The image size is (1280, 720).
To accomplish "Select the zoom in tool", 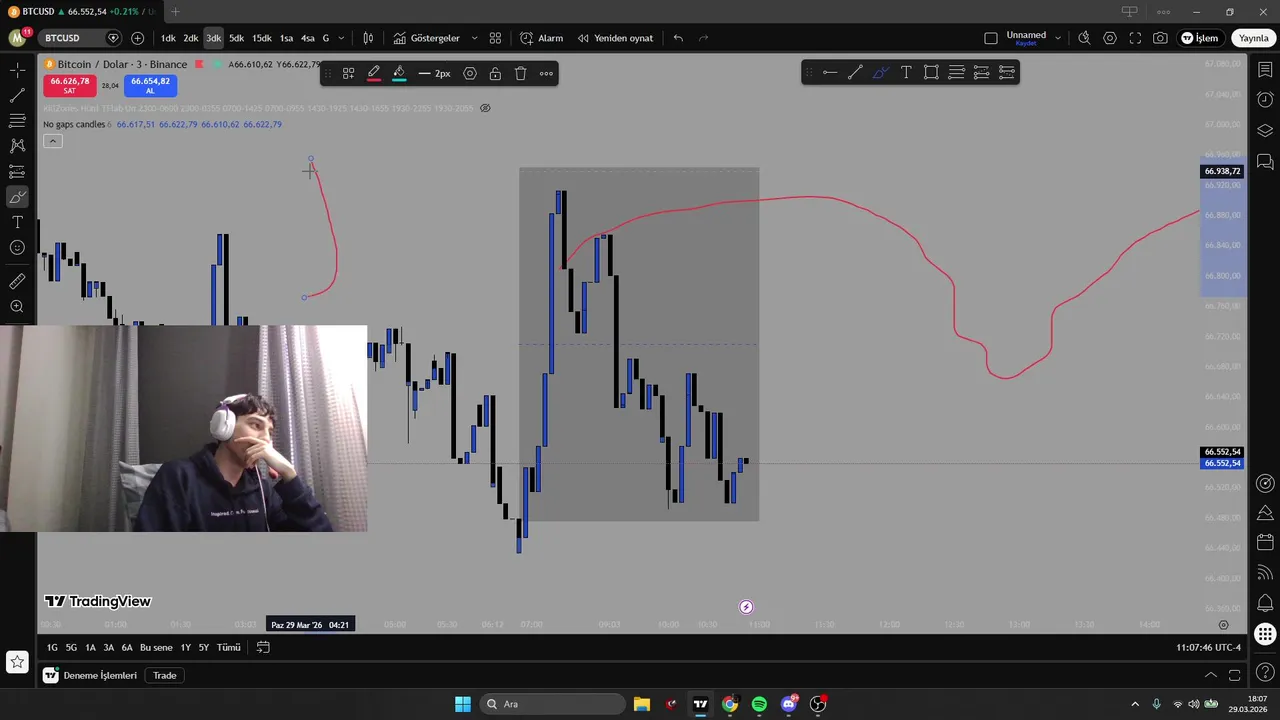I will click(x=17, y=307).
